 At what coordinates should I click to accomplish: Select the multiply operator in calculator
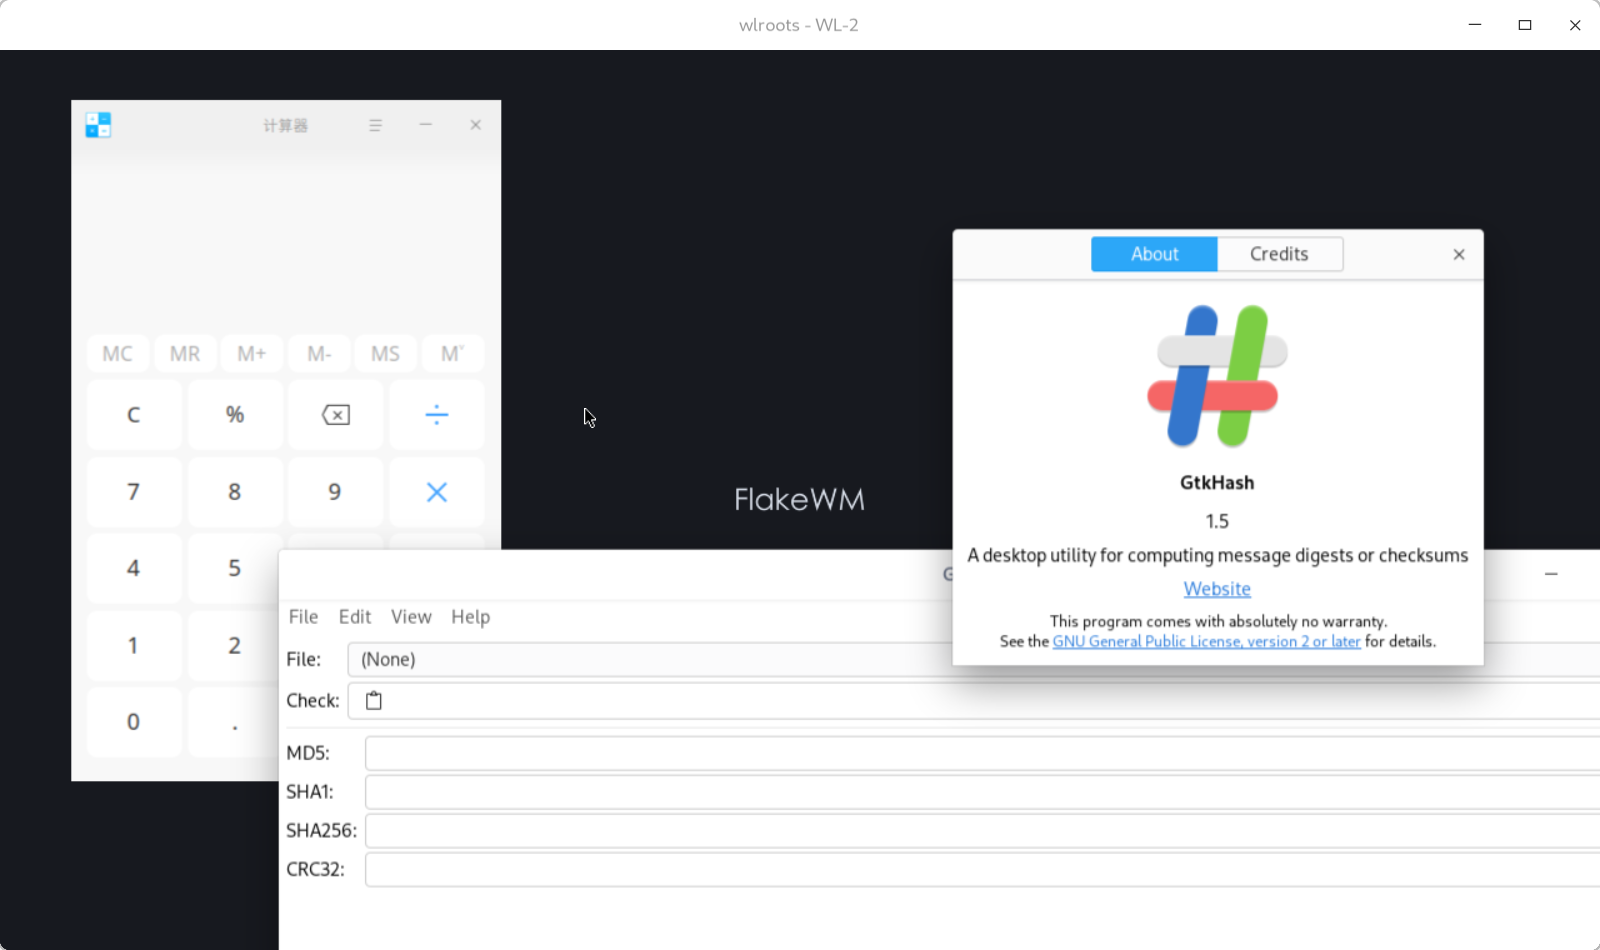[437, 491]
